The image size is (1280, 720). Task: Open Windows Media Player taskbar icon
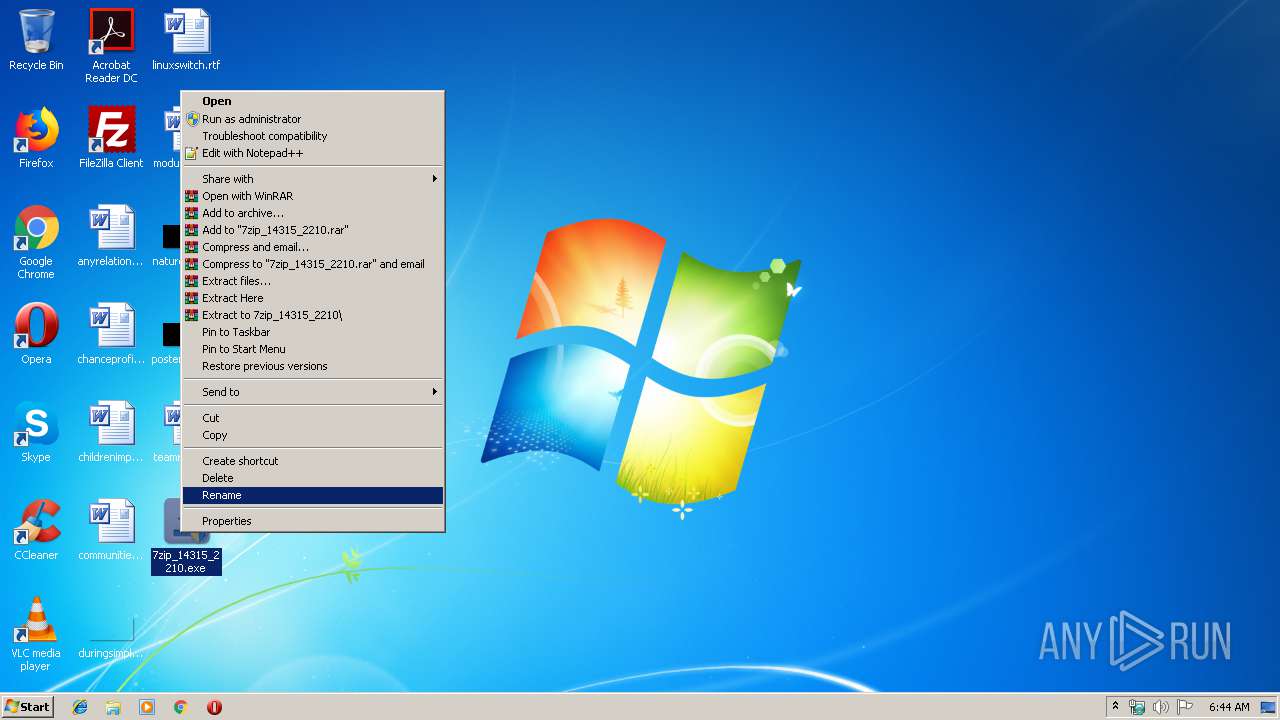[147, 707]
